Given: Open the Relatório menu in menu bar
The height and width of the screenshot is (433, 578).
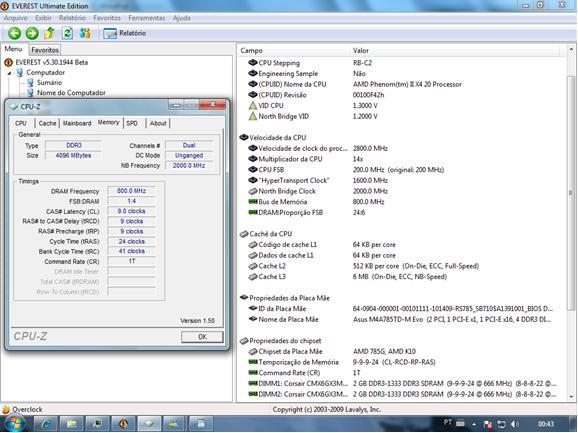Looking at the screenshot, I should [72, 18].
